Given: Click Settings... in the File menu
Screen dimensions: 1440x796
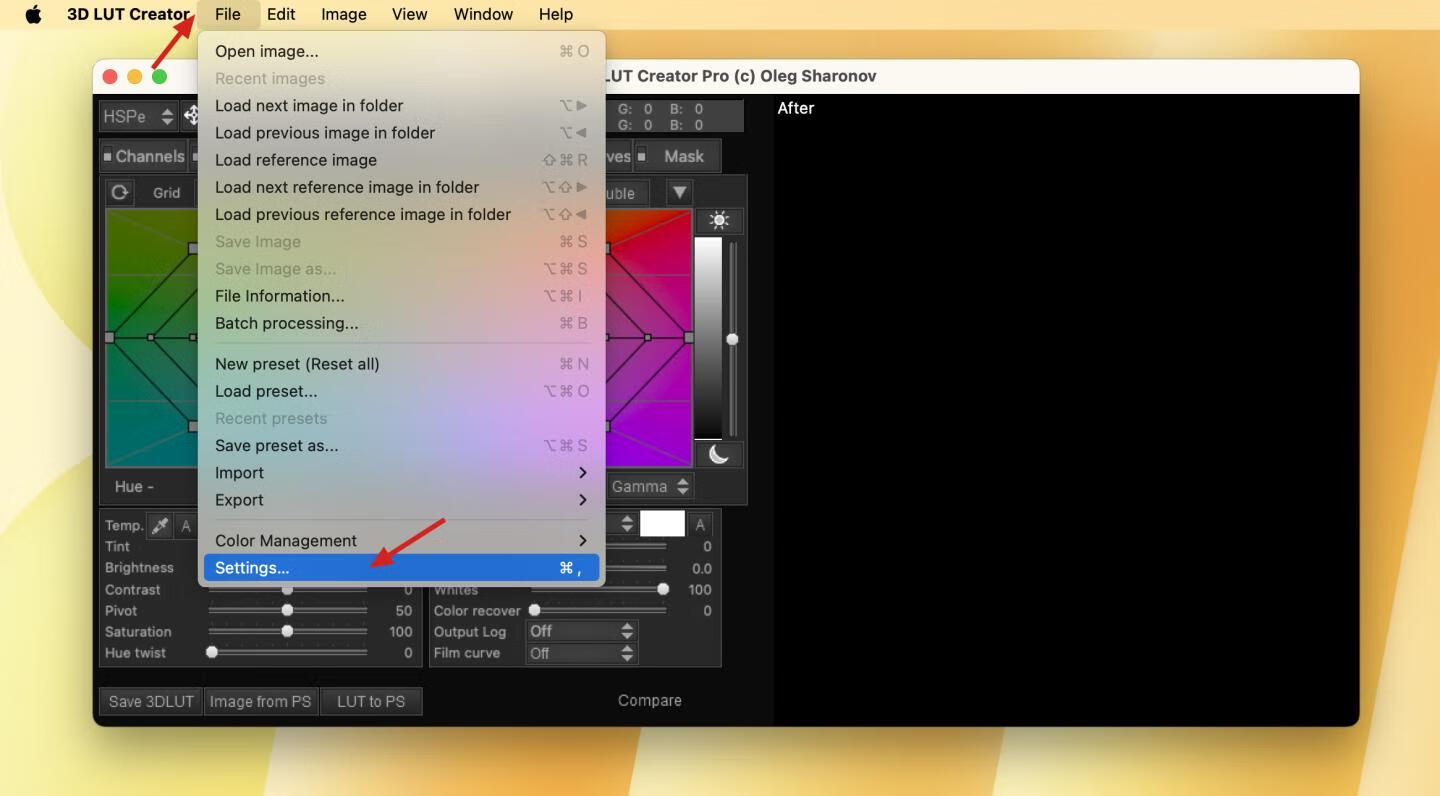Looking at the screenshot, I should (x=401, y=568).
